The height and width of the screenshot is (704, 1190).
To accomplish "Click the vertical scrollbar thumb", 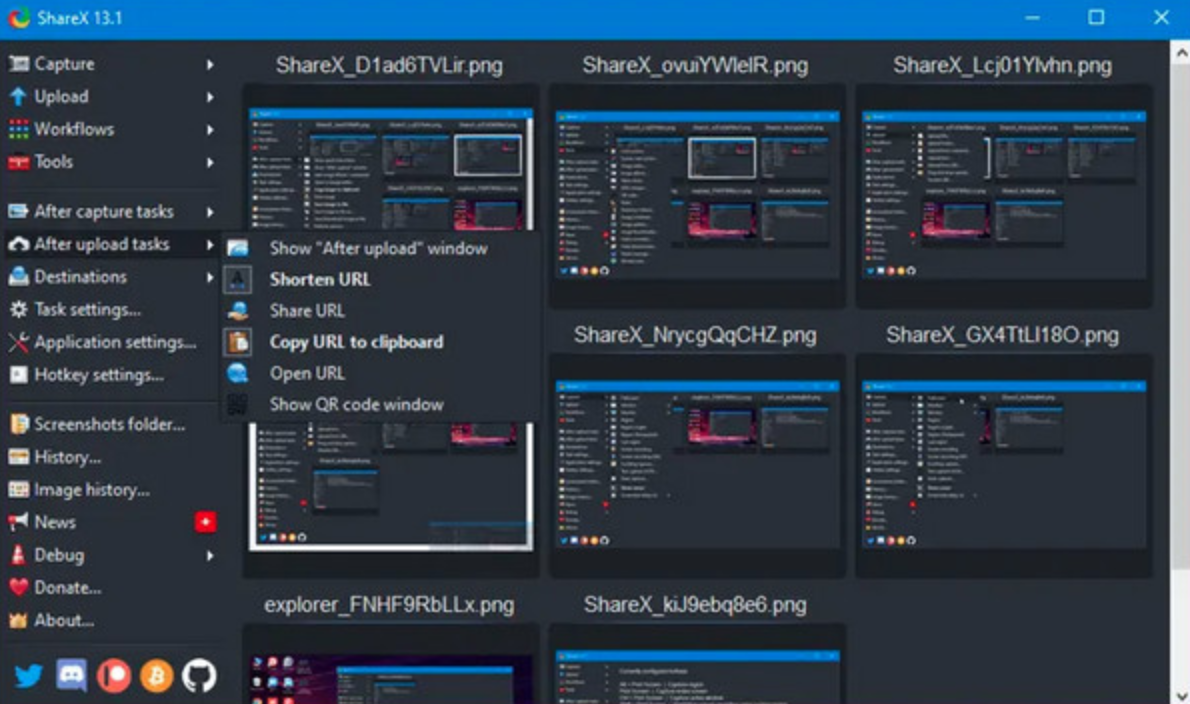I will (x=1180, y=316).
